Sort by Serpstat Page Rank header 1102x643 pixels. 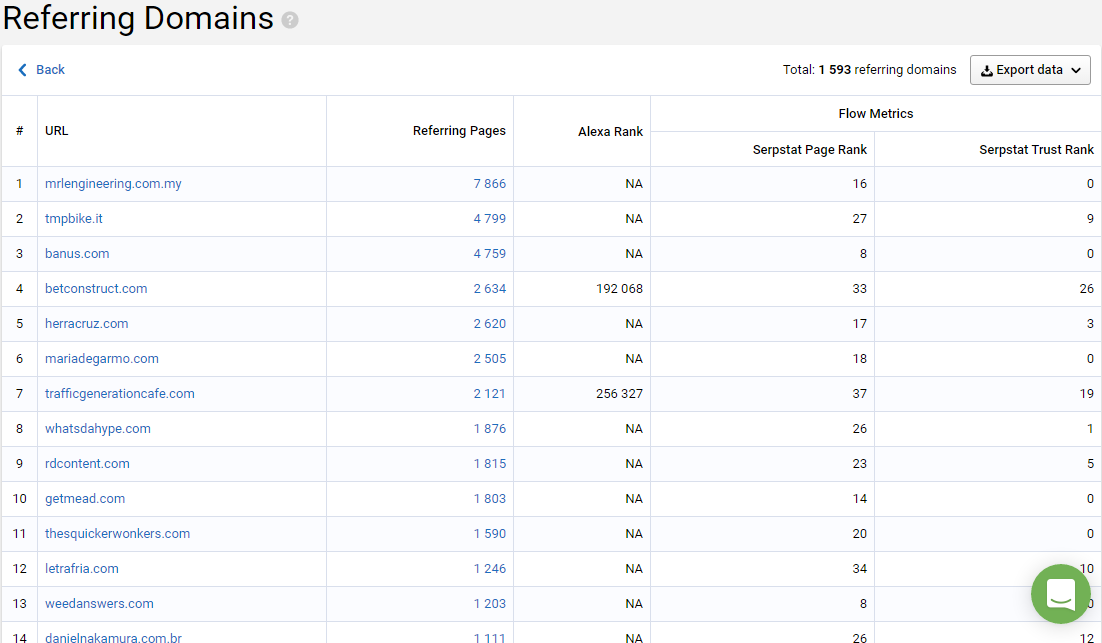pos(810,150)
